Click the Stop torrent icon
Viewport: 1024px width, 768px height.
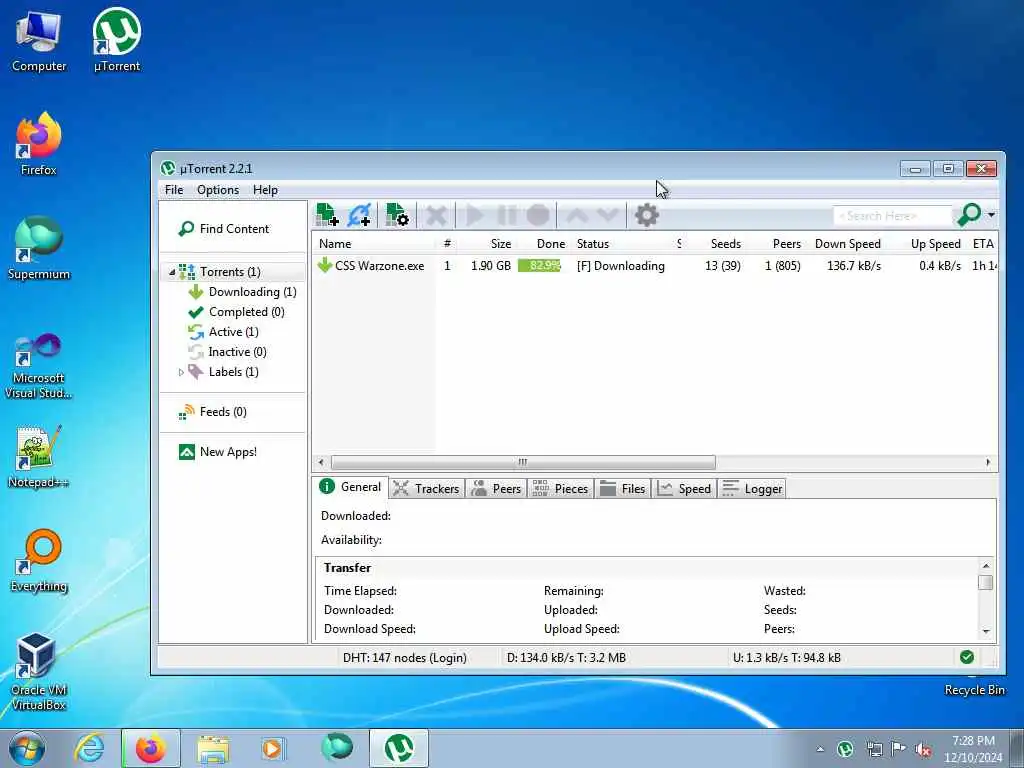coord(538,215)
